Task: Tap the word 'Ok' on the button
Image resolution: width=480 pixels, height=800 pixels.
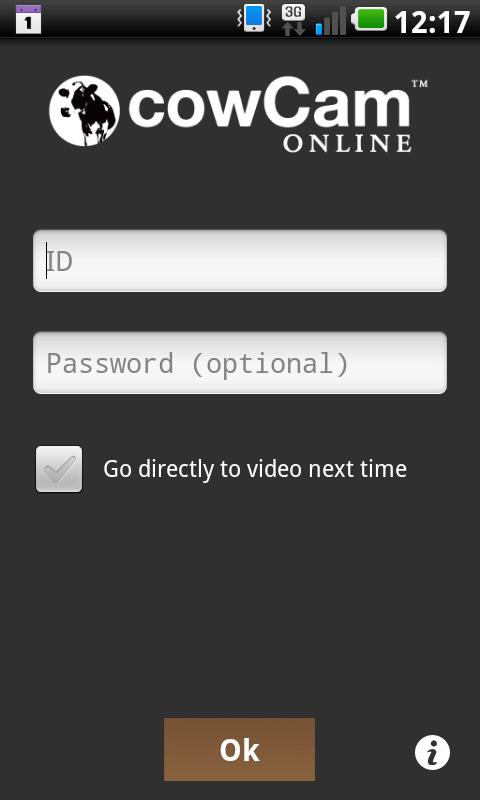Action: tap(239, 751)
